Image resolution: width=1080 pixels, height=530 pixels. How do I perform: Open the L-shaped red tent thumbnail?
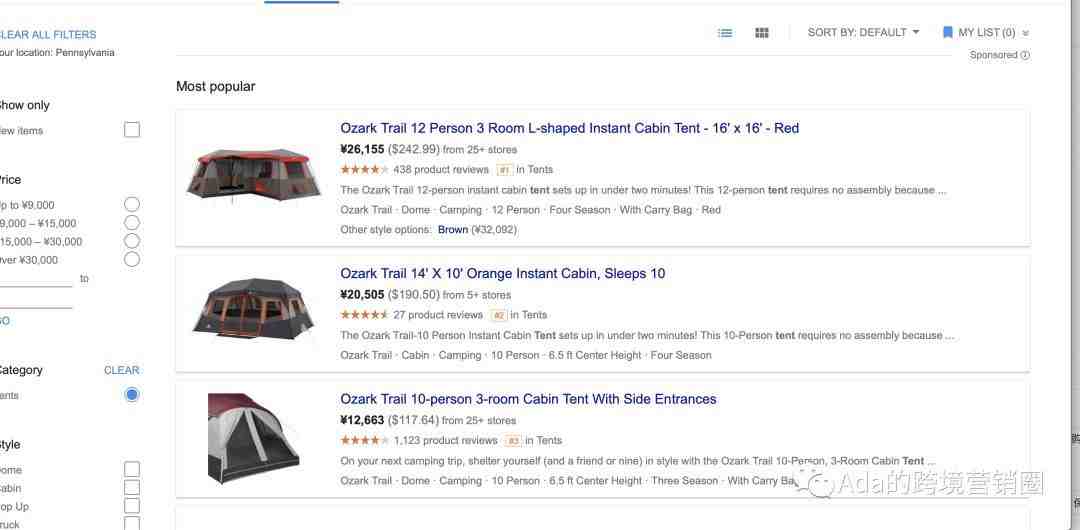(253, 175)
